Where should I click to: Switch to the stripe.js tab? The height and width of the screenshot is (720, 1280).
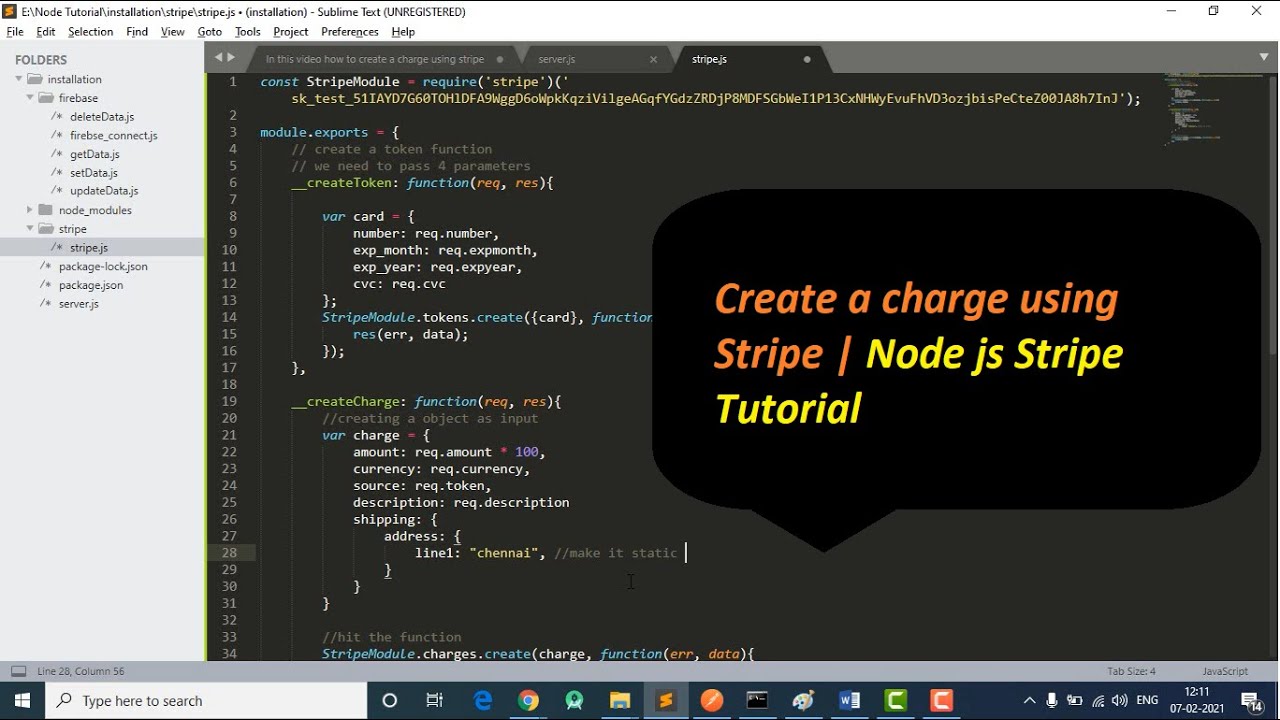(x=709, y=59)
